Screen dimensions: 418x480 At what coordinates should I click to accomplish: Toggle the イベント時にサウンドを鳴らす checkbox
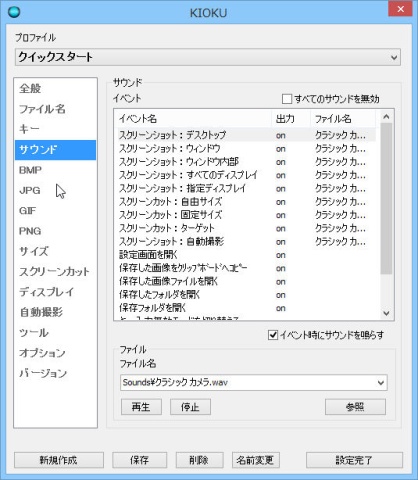coord(273,335)
